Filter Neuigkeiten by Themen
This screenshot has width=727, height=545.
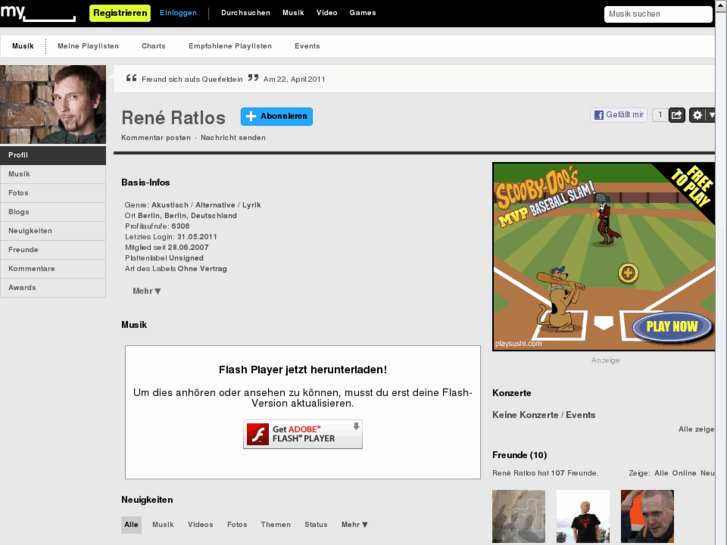point(276,525)
